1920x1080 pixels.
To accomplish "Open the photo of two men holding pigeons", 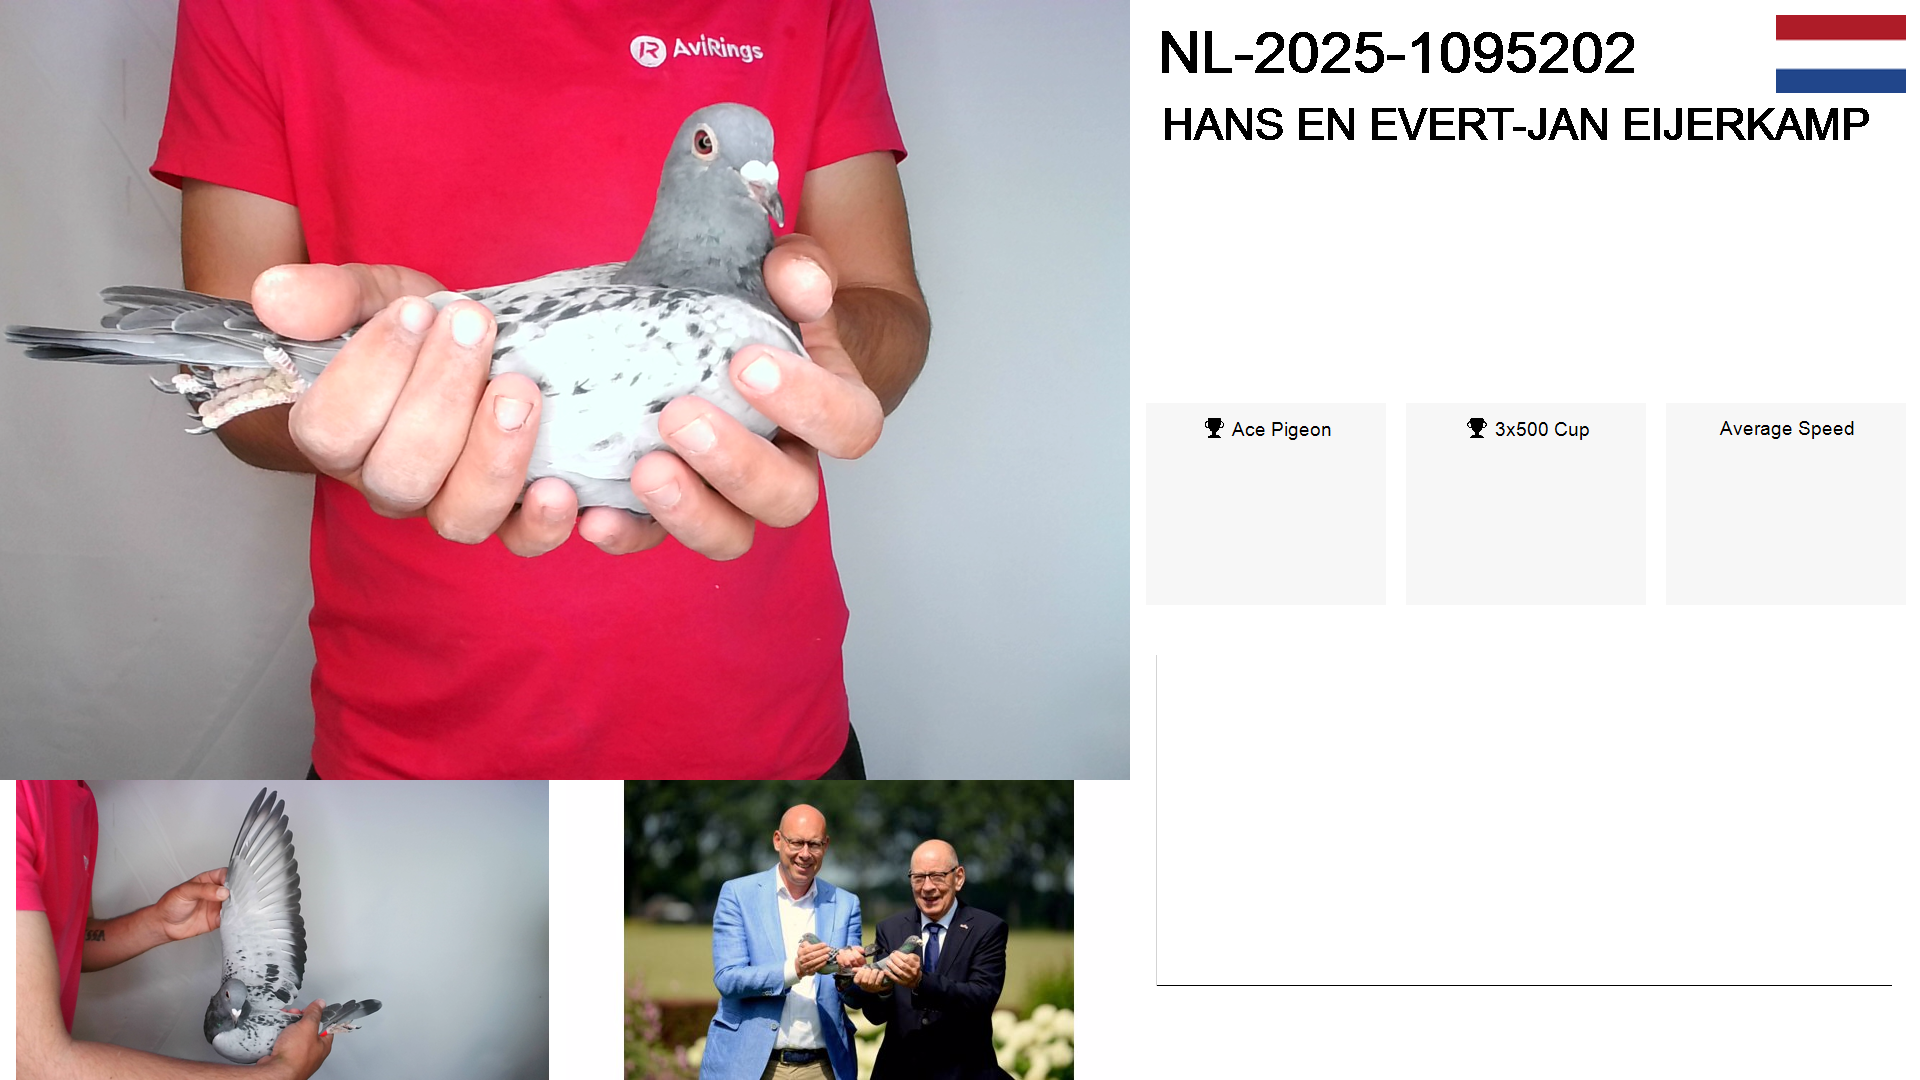I will pos(849,930).
